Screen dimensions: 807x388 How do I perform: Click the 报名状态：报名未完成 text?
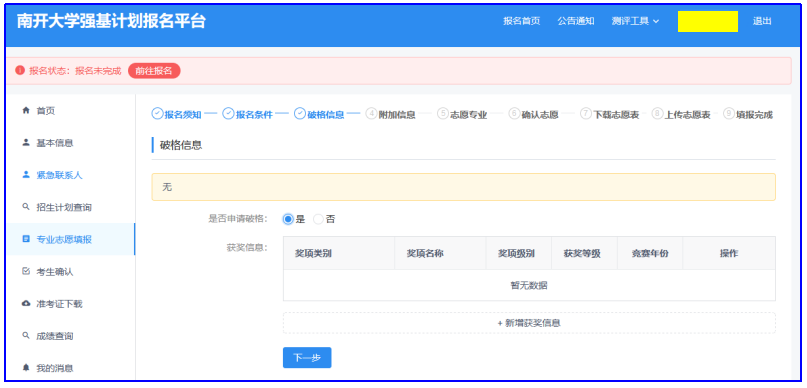tap(75, 71)
